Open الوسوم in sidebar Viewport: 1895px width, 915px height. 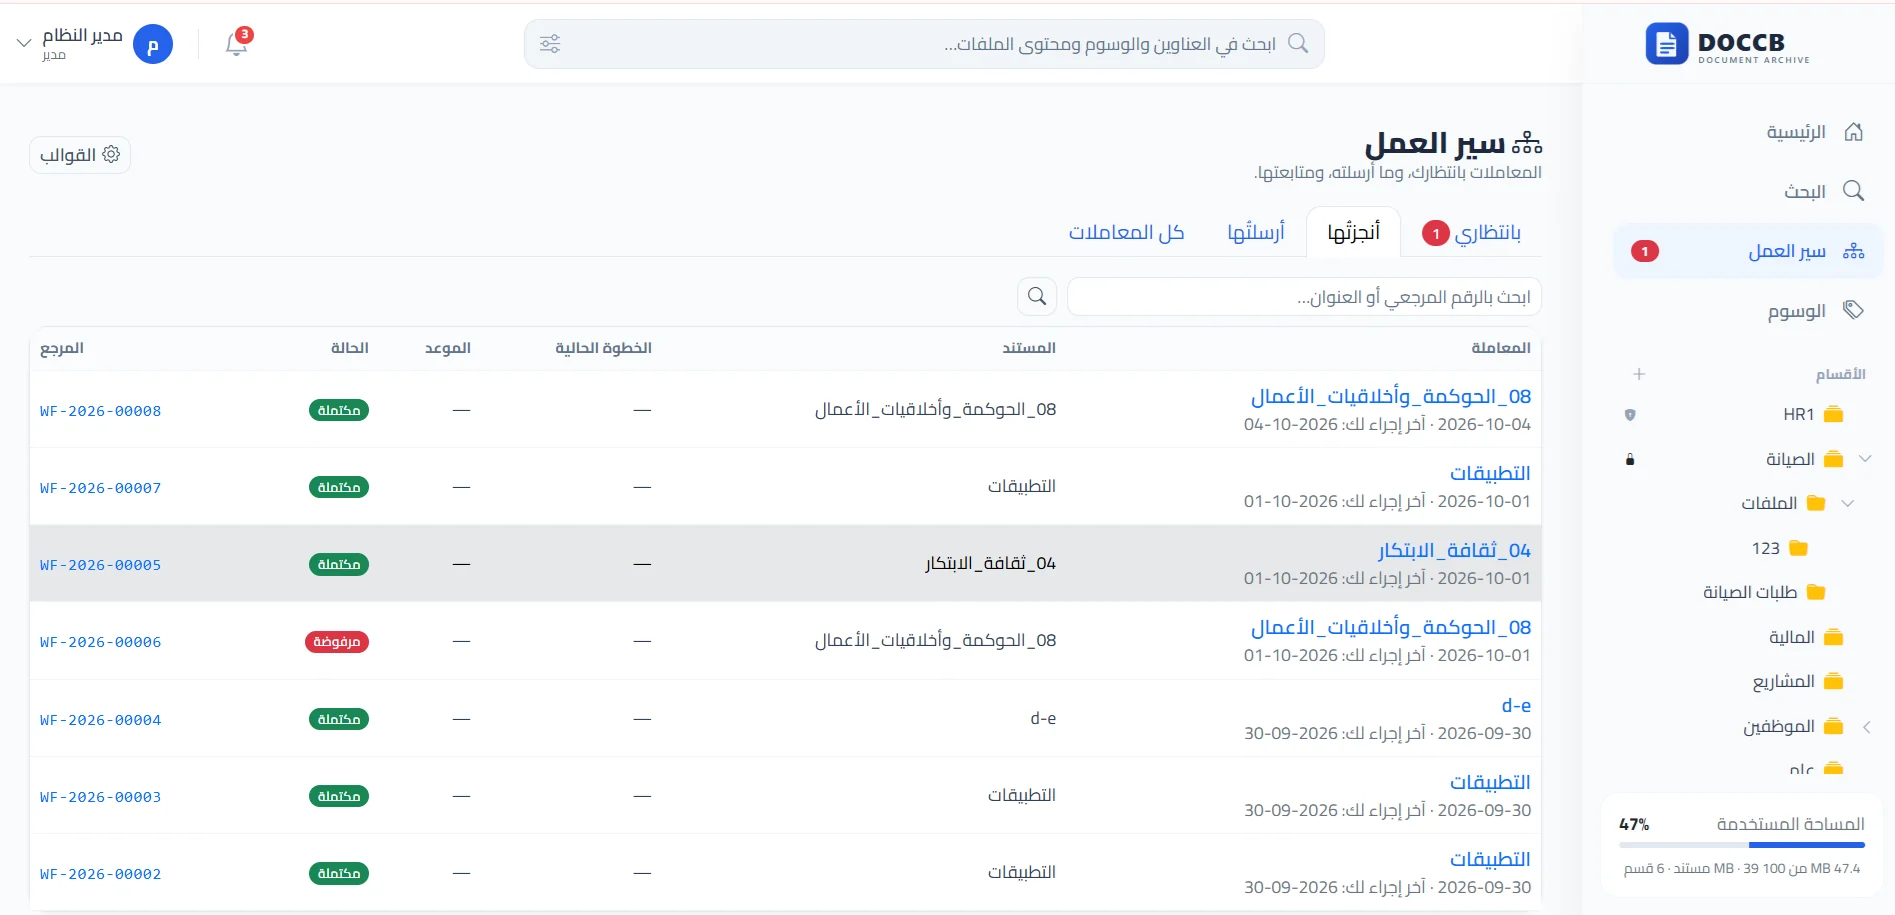[1749, 310]
